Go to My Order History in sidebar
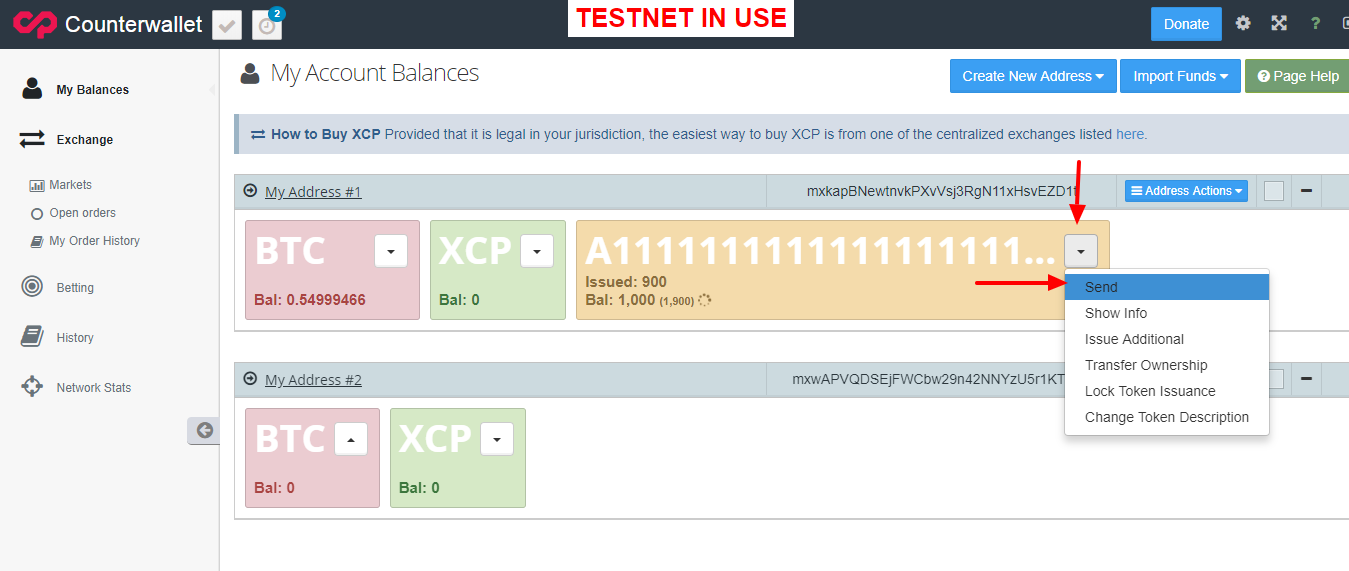The image size is (1349, 571). click(94, 241)
